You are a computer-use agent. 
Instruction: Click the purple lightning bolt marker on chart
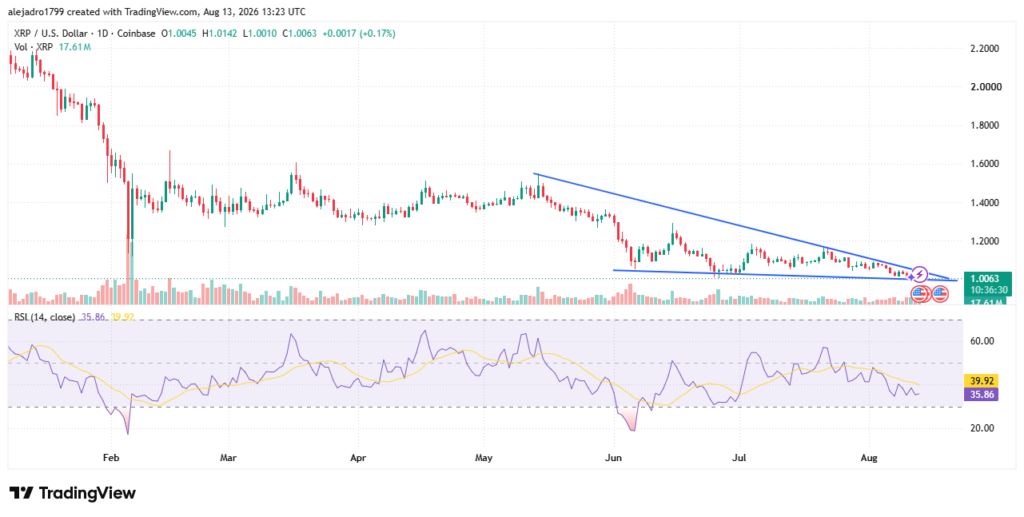coord(920,274)
